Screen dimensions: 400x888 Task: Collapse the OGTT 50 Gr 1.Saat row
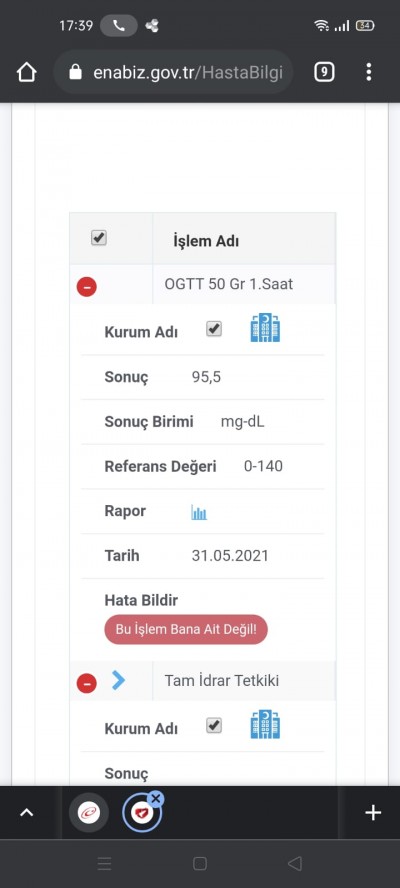[x=87, y=287]
